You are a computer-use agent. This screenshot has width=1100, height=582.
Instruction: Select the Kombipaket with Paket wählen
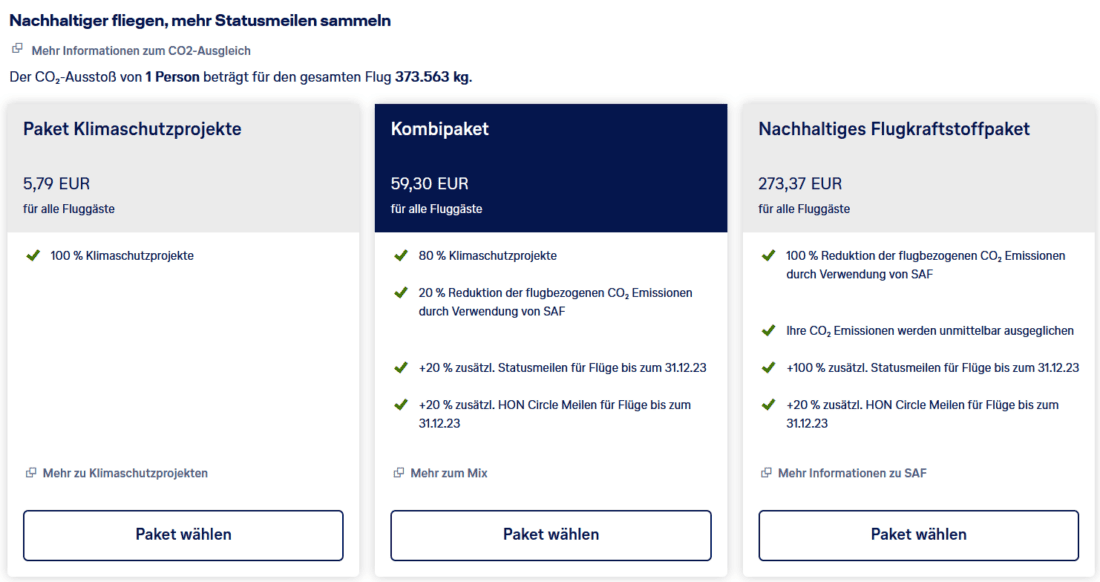coord(551,535)
